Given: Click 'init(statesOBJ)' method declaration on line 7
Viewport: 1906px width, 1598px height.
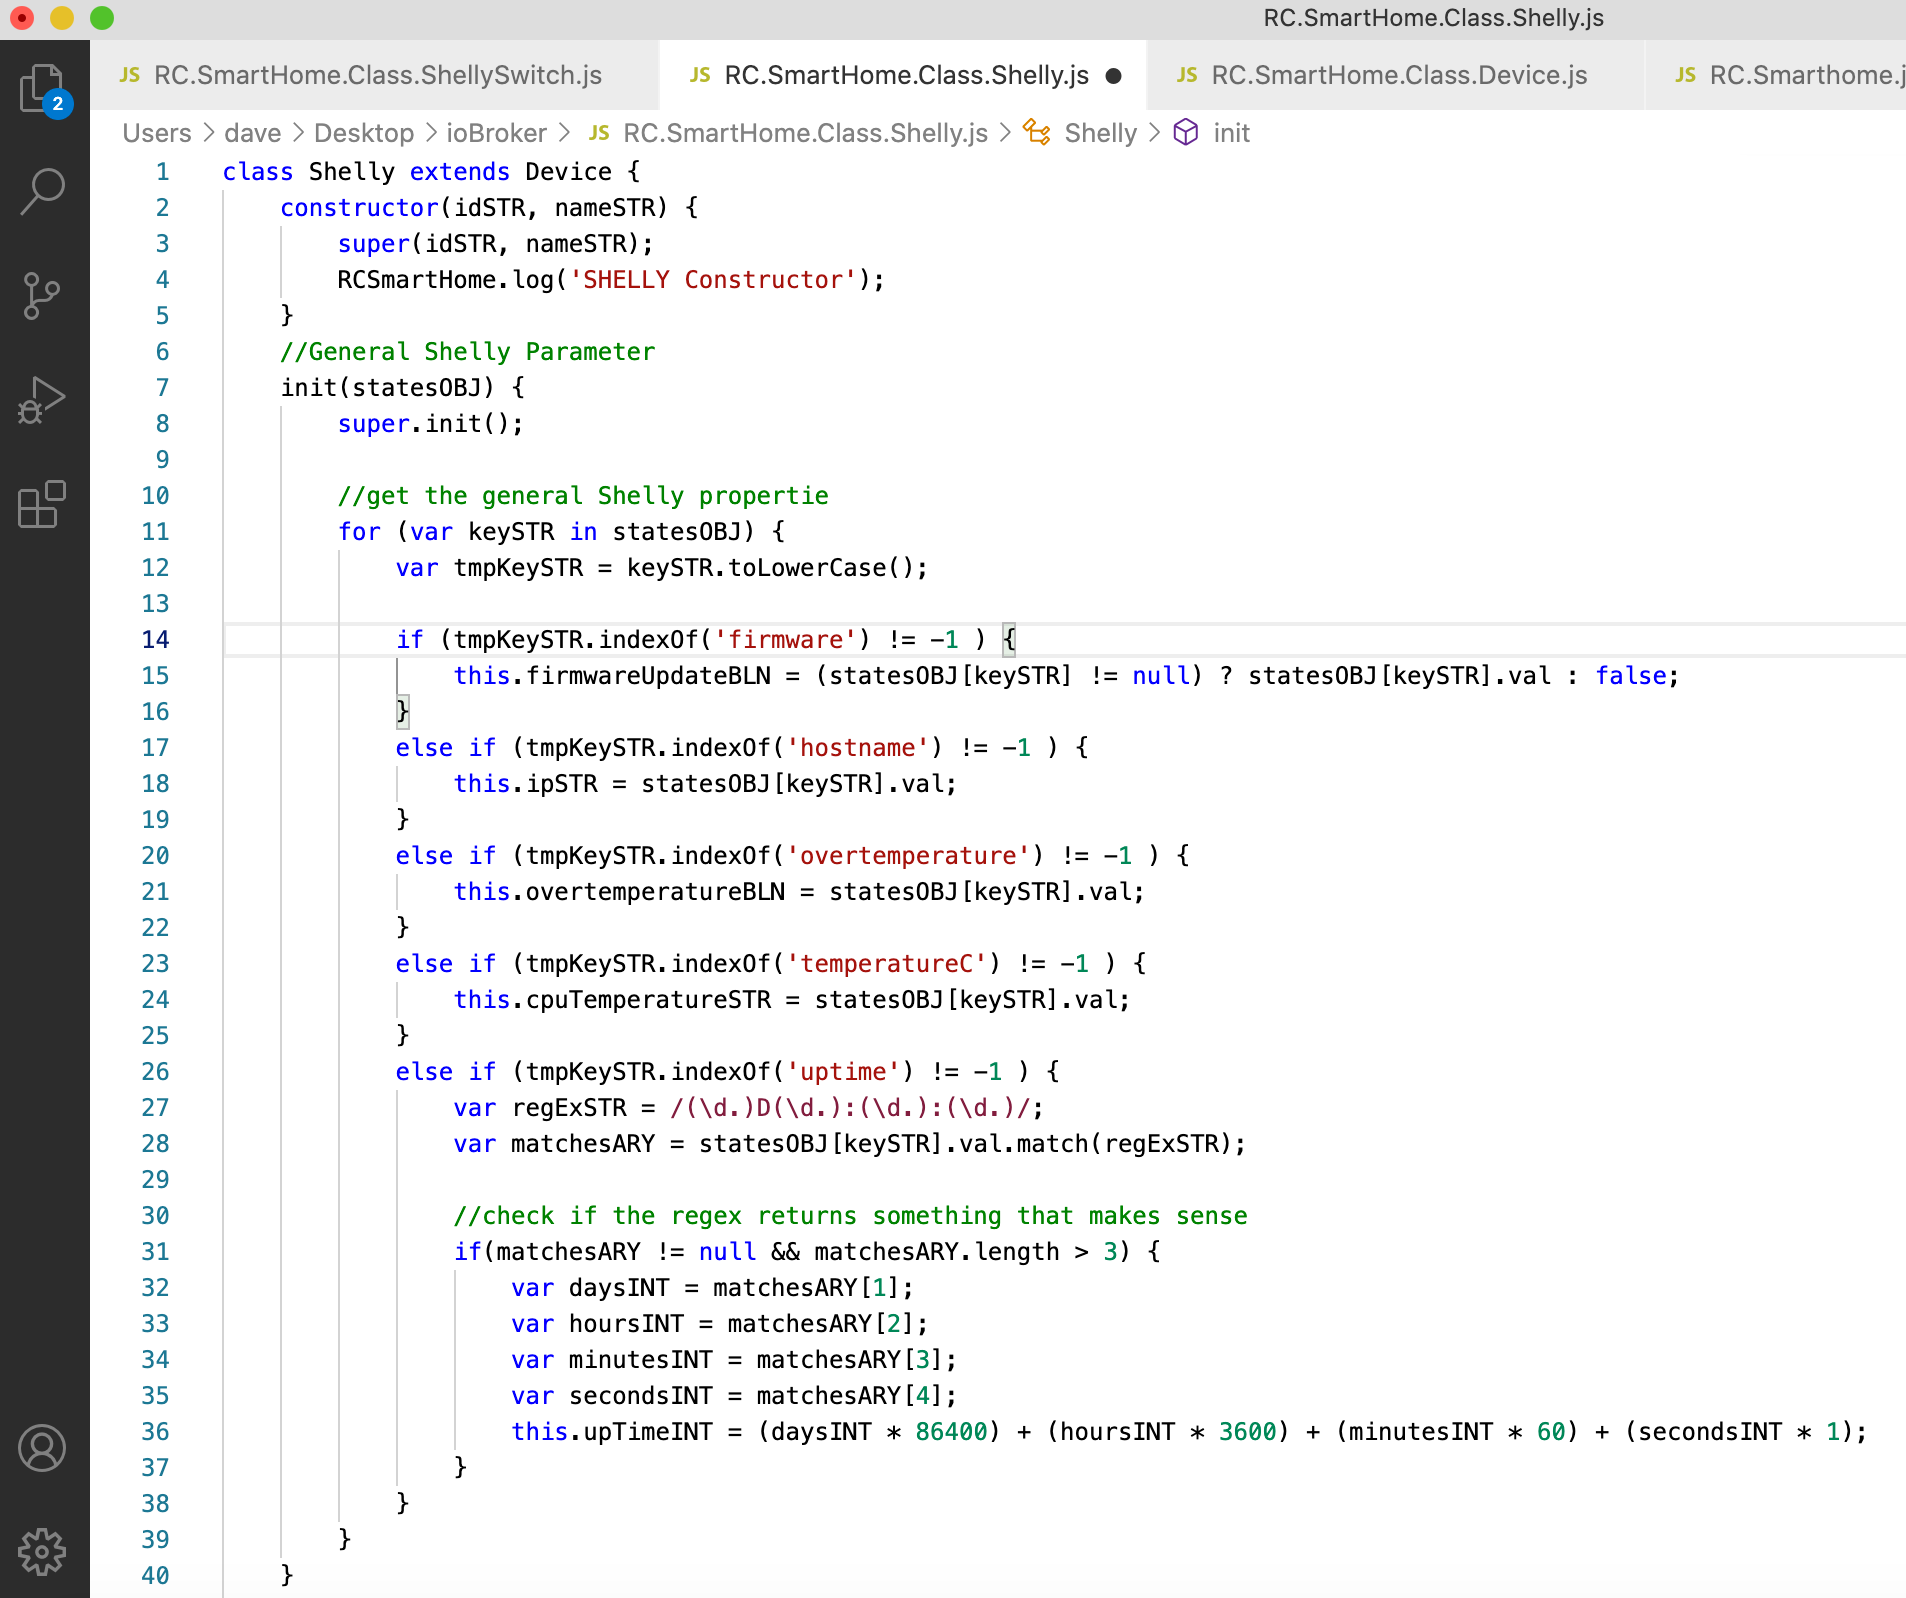Looking at the screenshot, I should pos(387,388).
